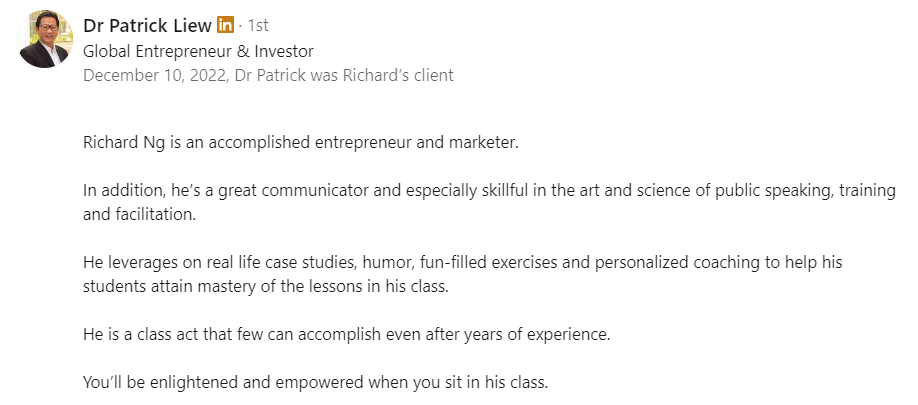Click the "and facilitation." line
This screenshot has height=405, width=918.
pos(139,214)
